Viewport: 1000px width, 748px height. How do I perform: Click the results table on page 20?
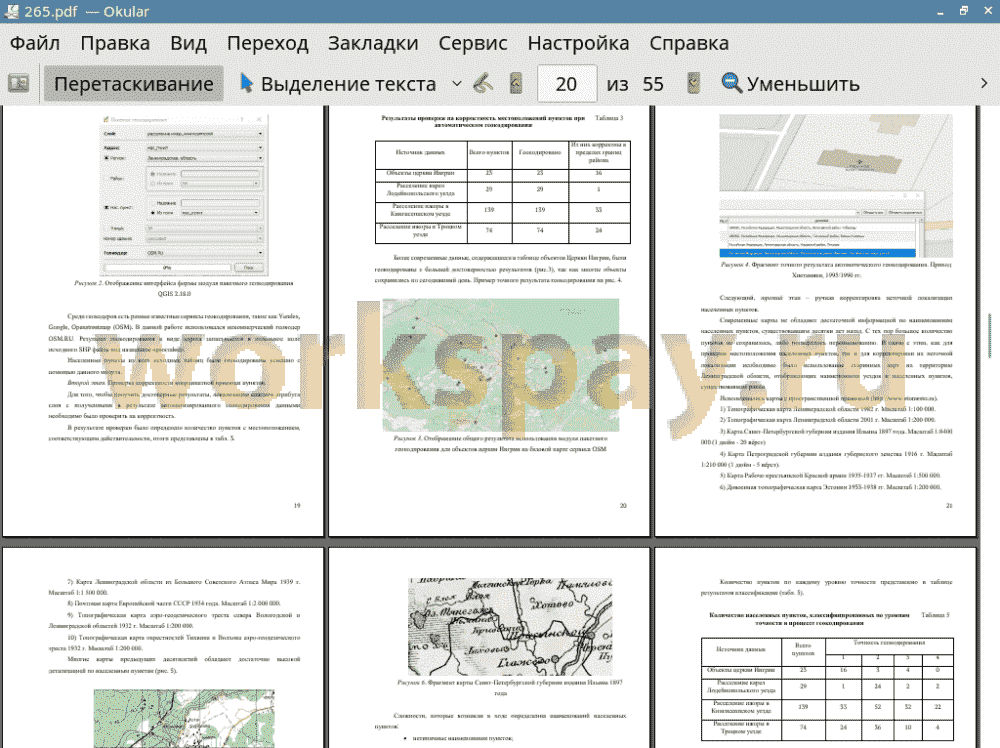[x=503, y=192]
